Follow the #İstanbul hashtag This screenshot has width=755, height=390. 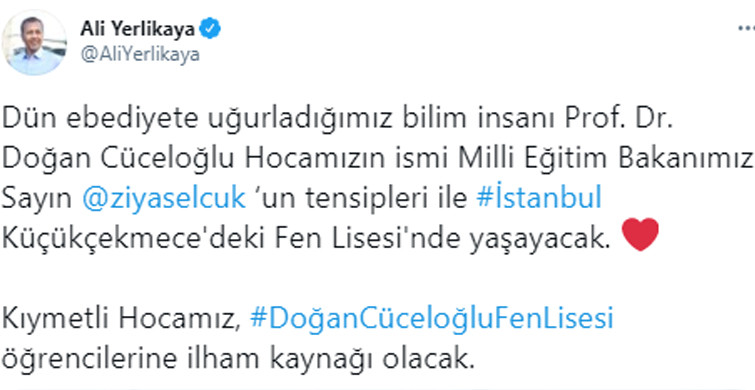(x=539, y=198)
